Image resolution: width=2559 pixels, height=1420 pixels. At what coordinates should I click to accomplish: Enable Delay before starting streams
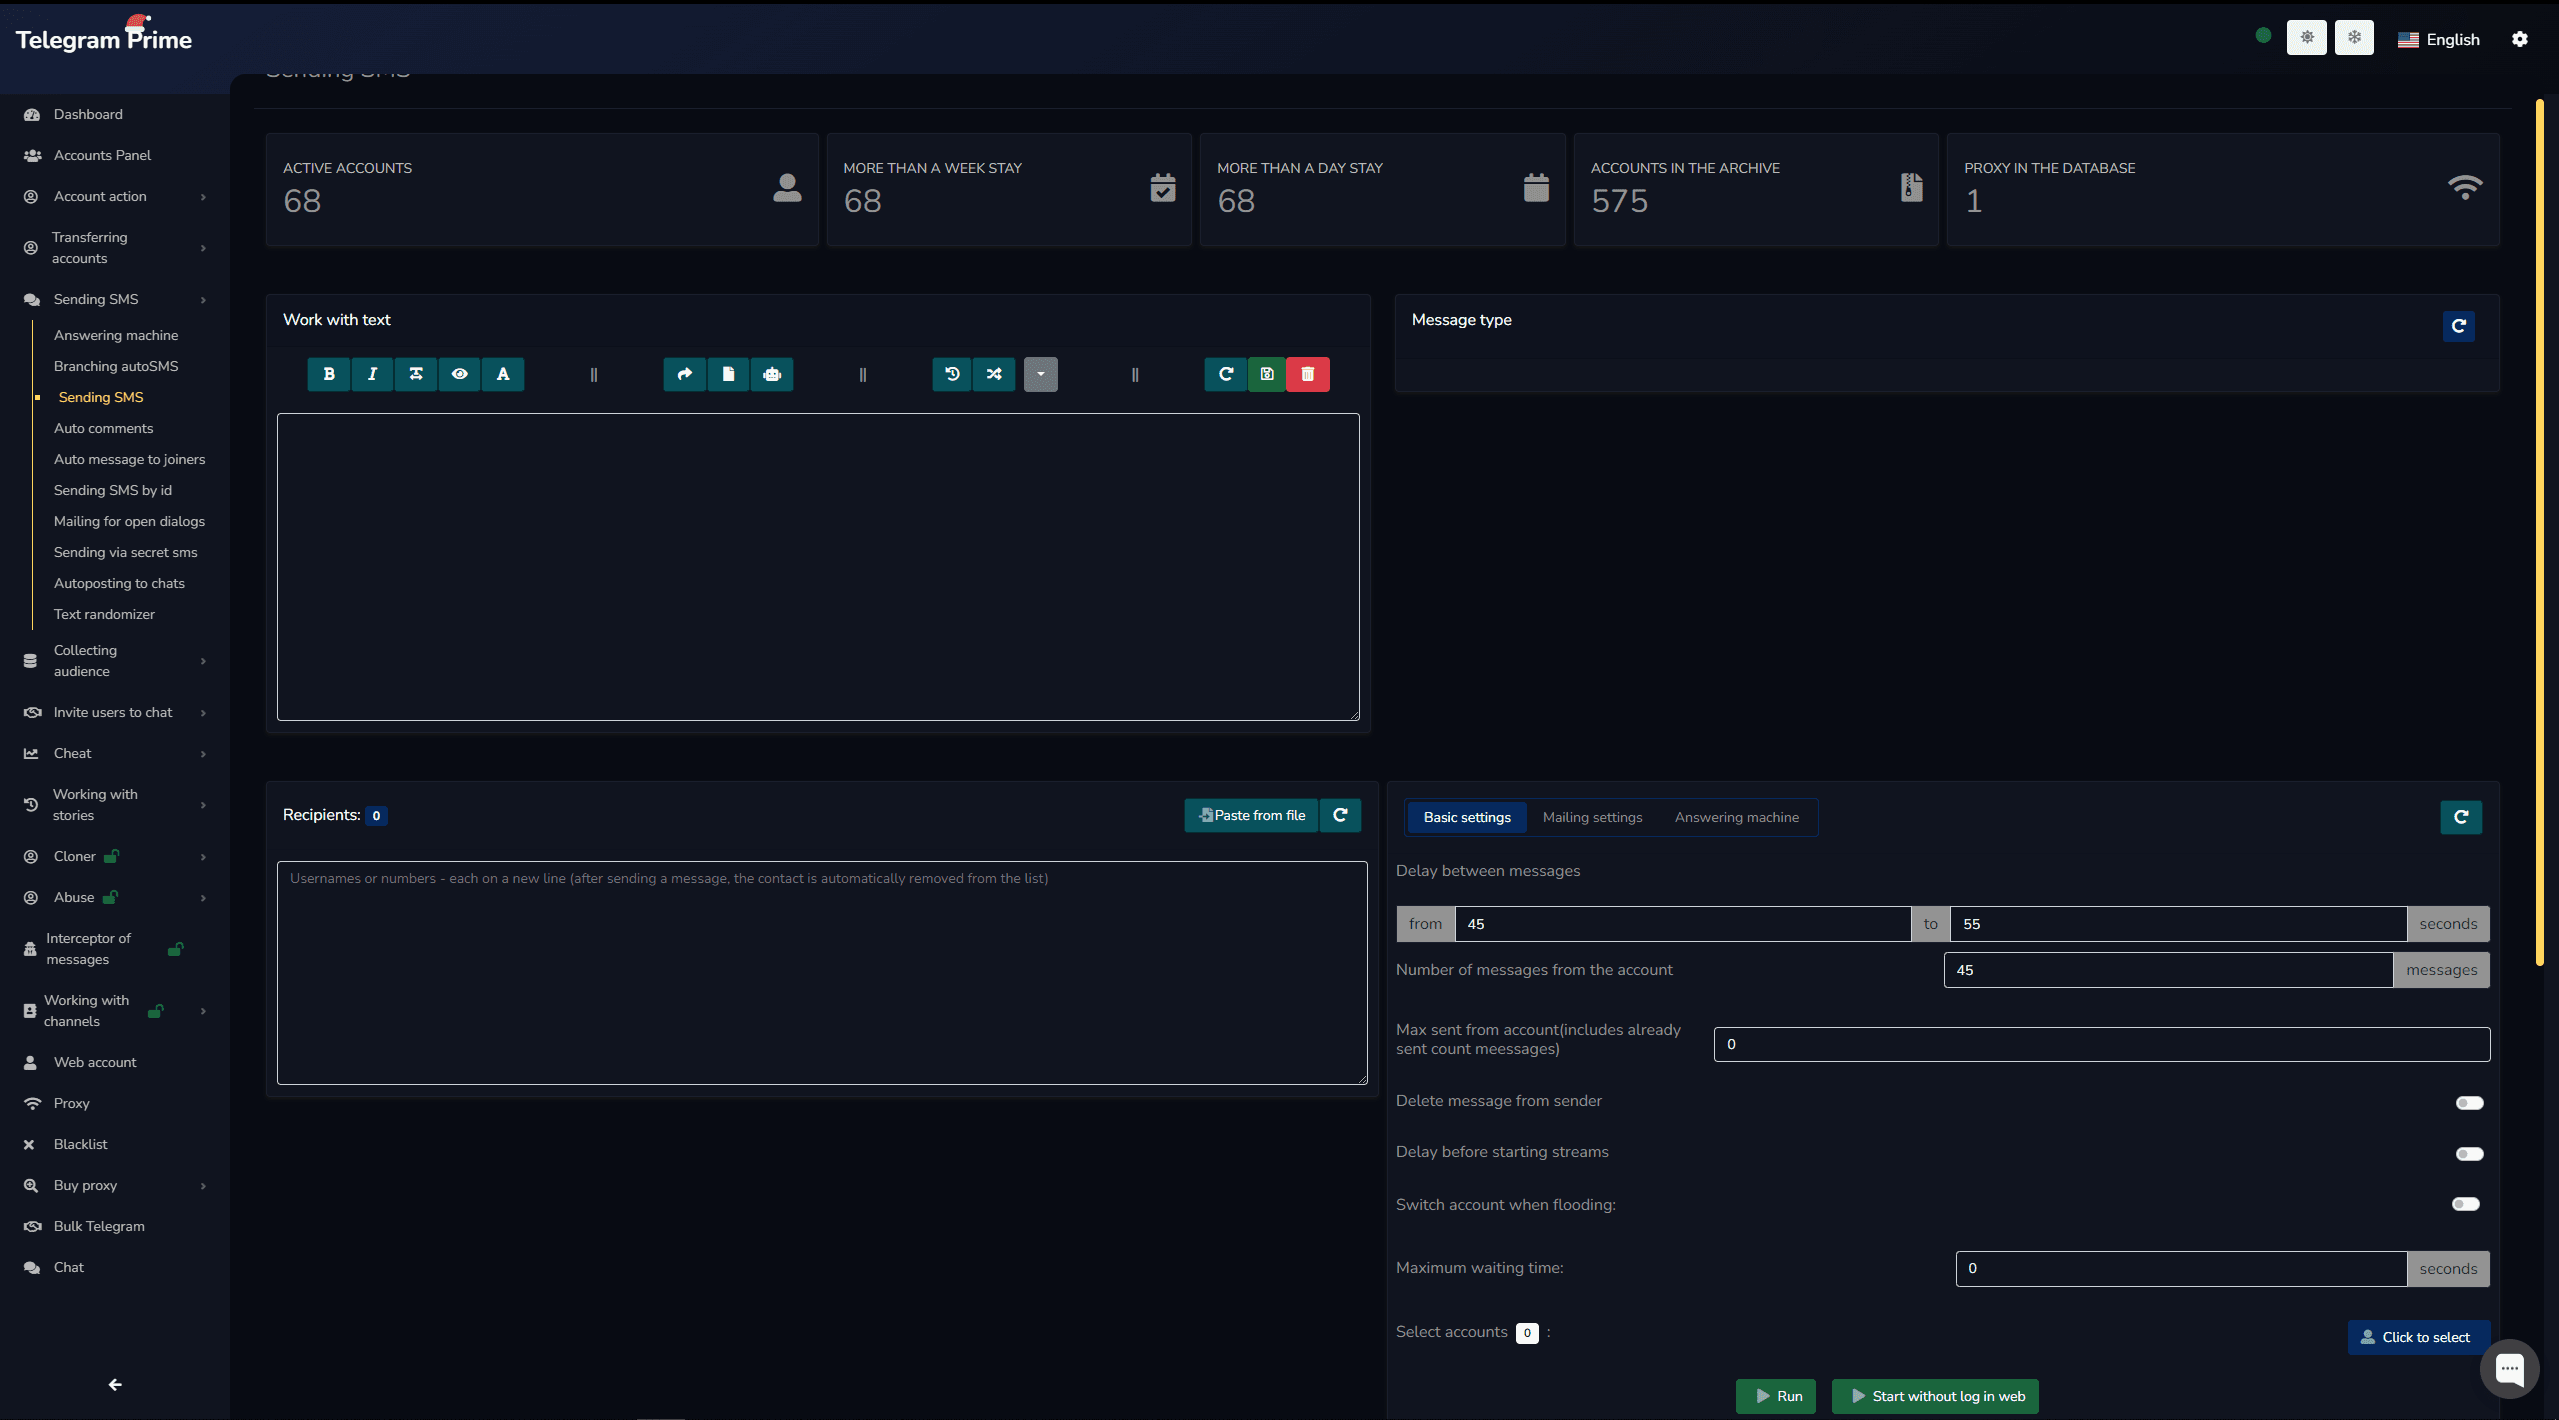tap(2468, 1153)
